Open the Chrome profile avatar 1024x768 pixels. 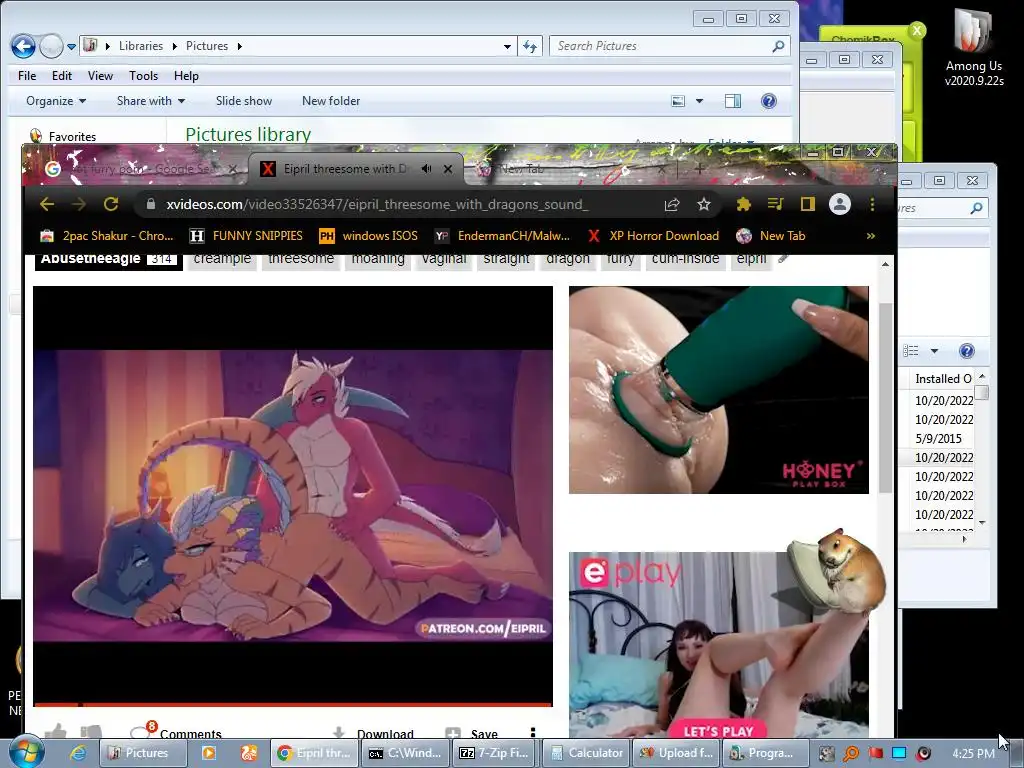[840, 204]
